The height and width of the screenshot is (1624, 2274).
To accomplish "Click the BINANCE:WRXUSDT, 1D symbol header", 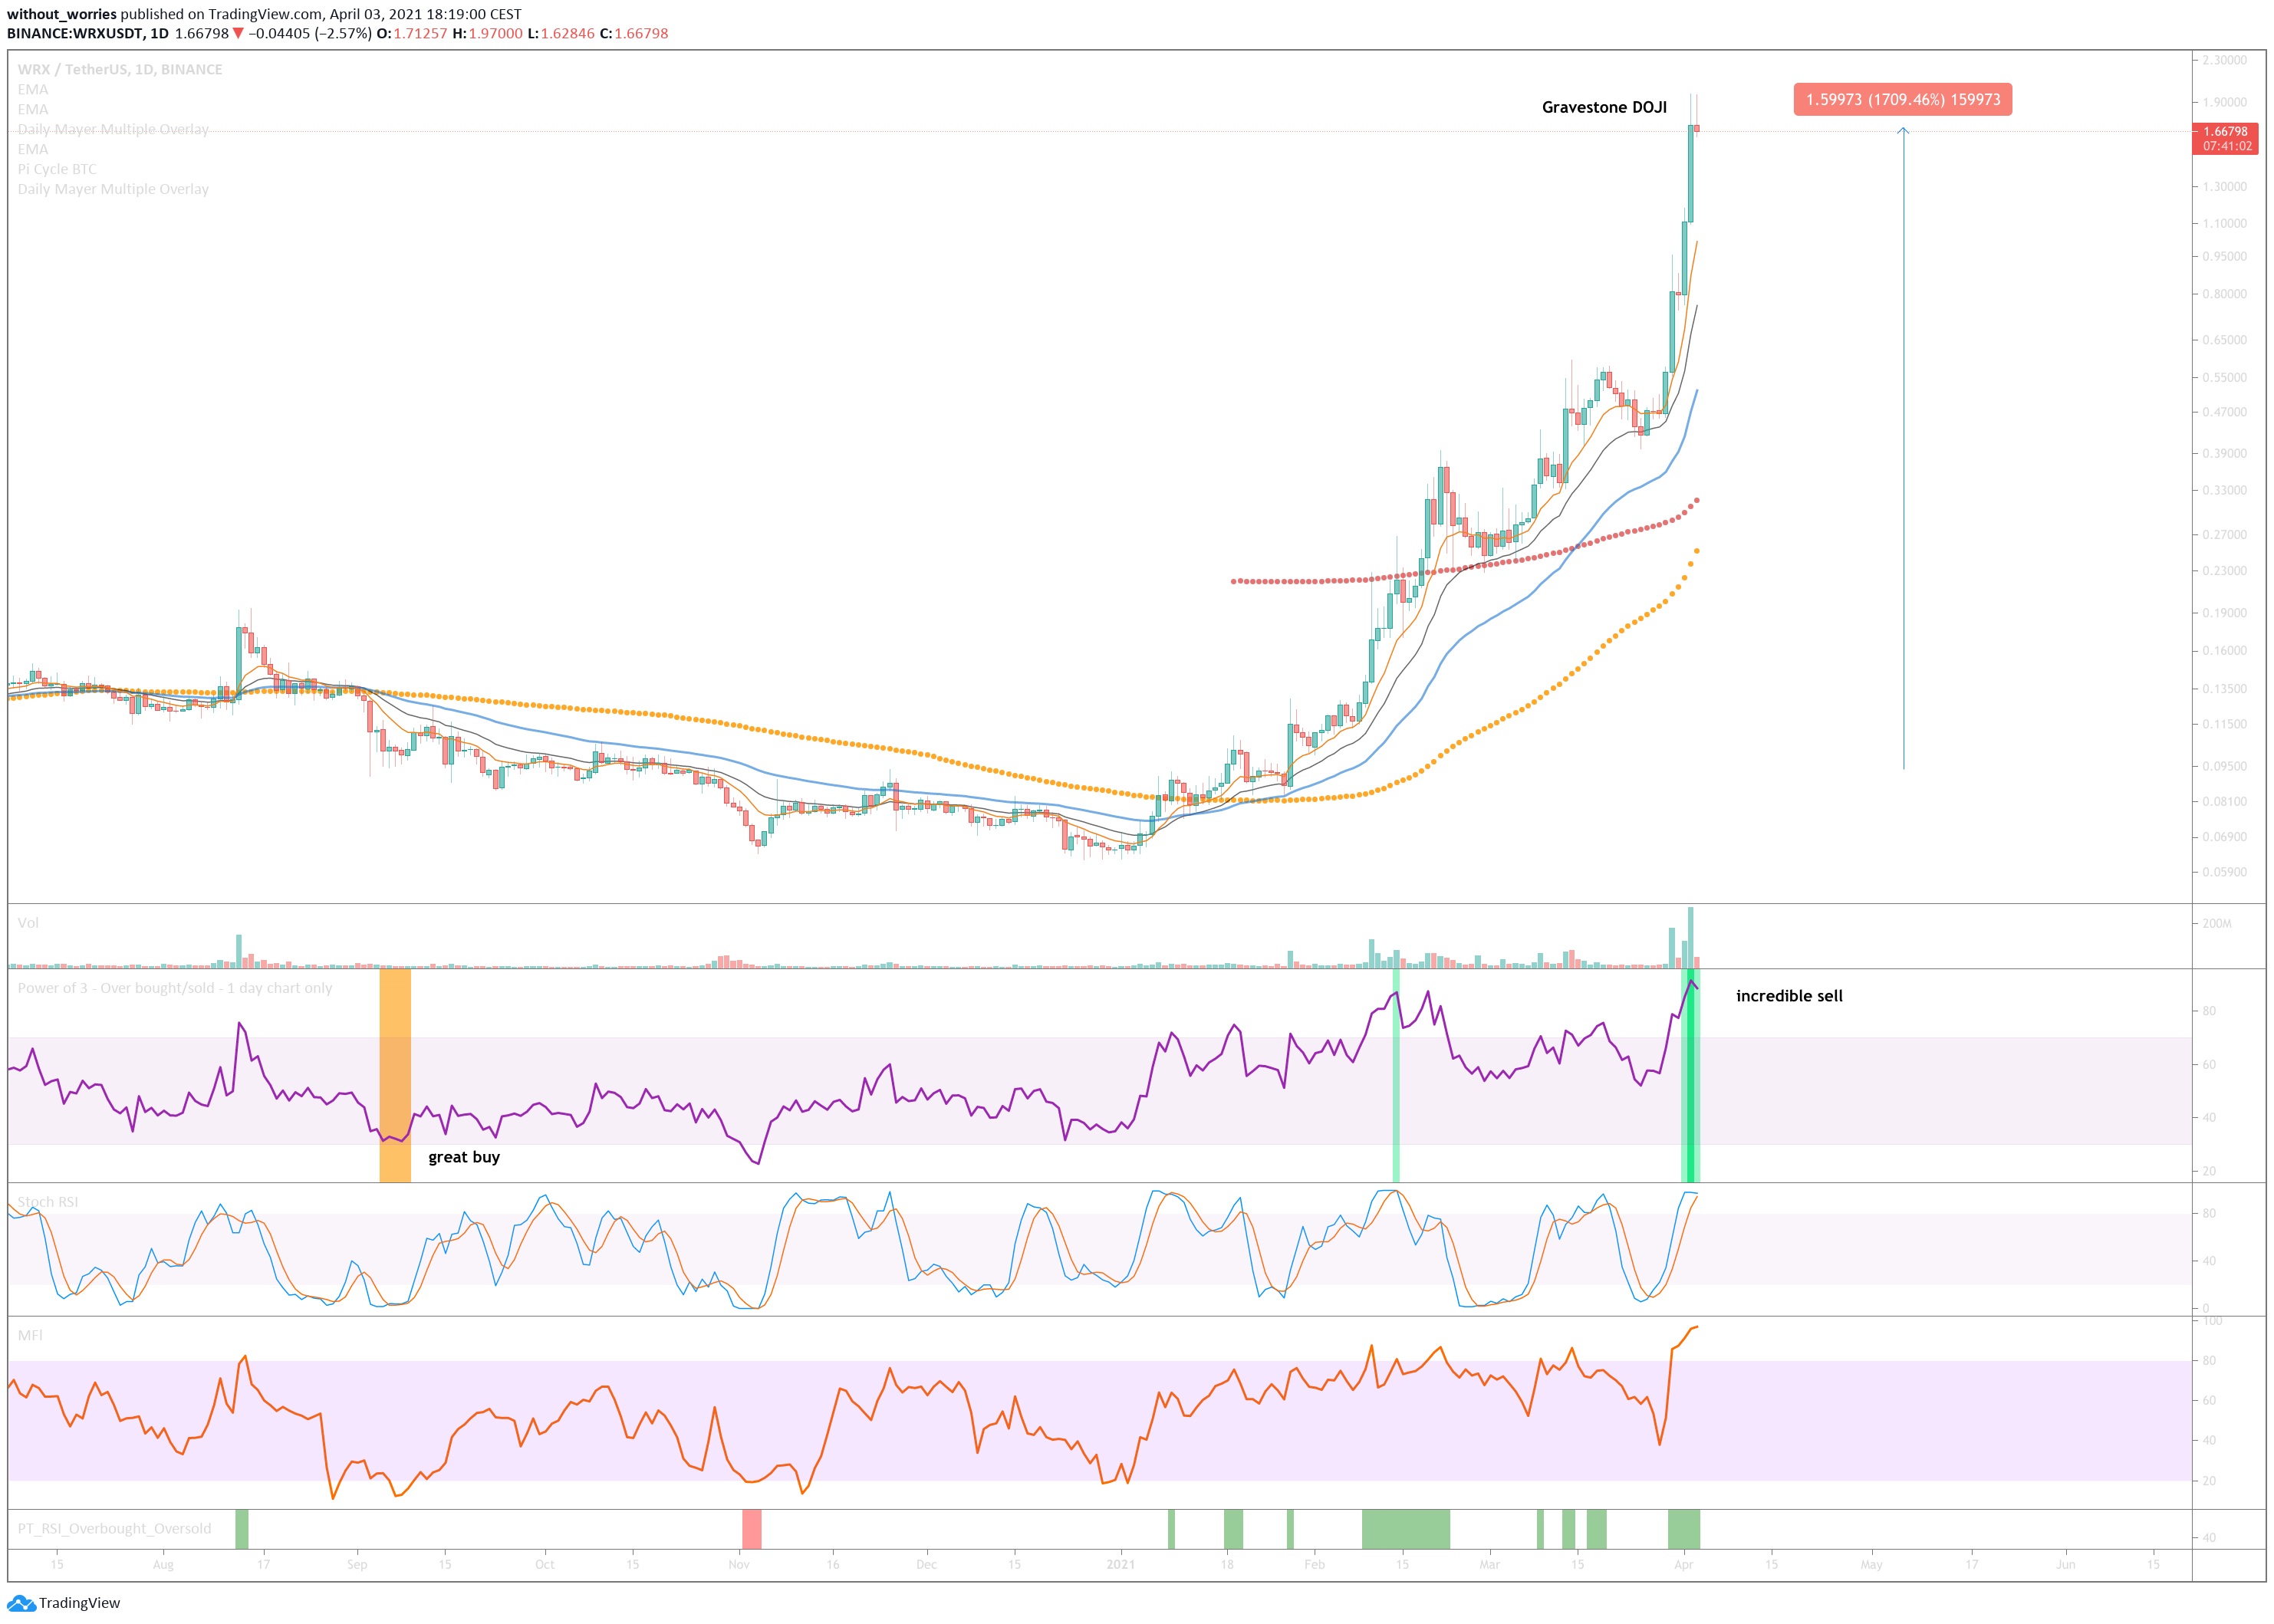I will tap(88, 33).
